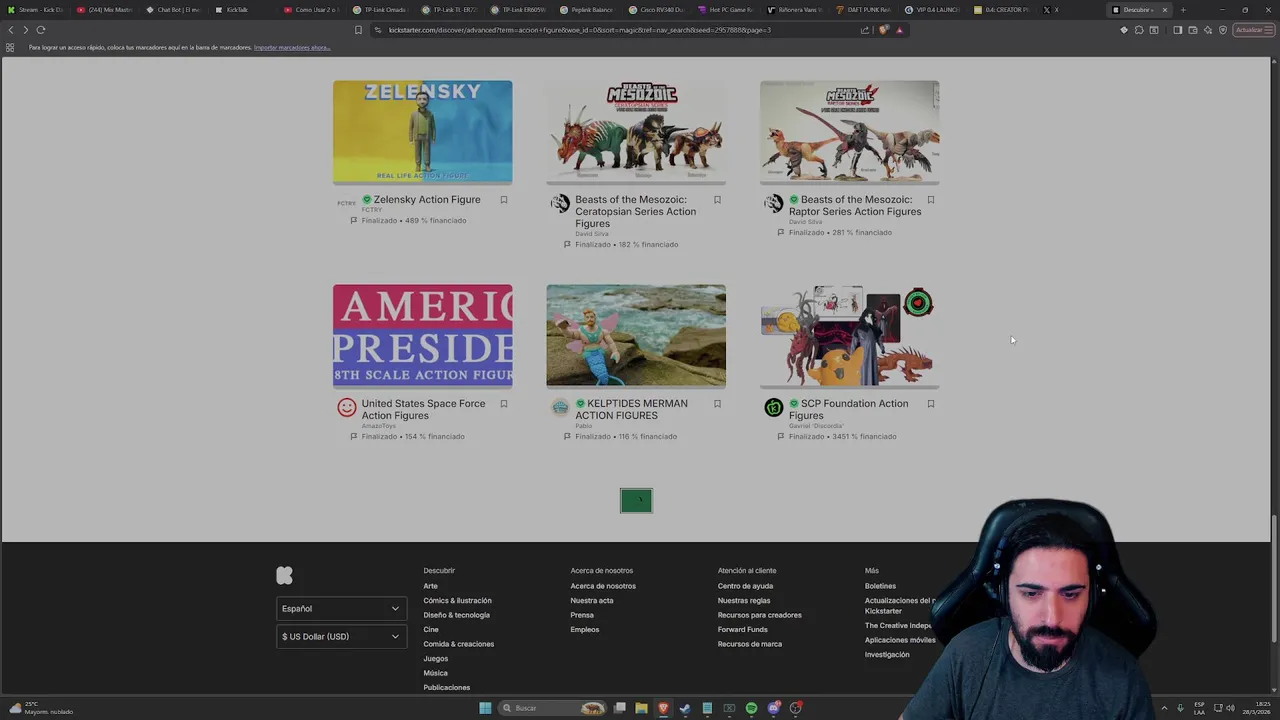
Task: Bookmark the Raptor Series Action Figures project
Action: coord(931,200)
